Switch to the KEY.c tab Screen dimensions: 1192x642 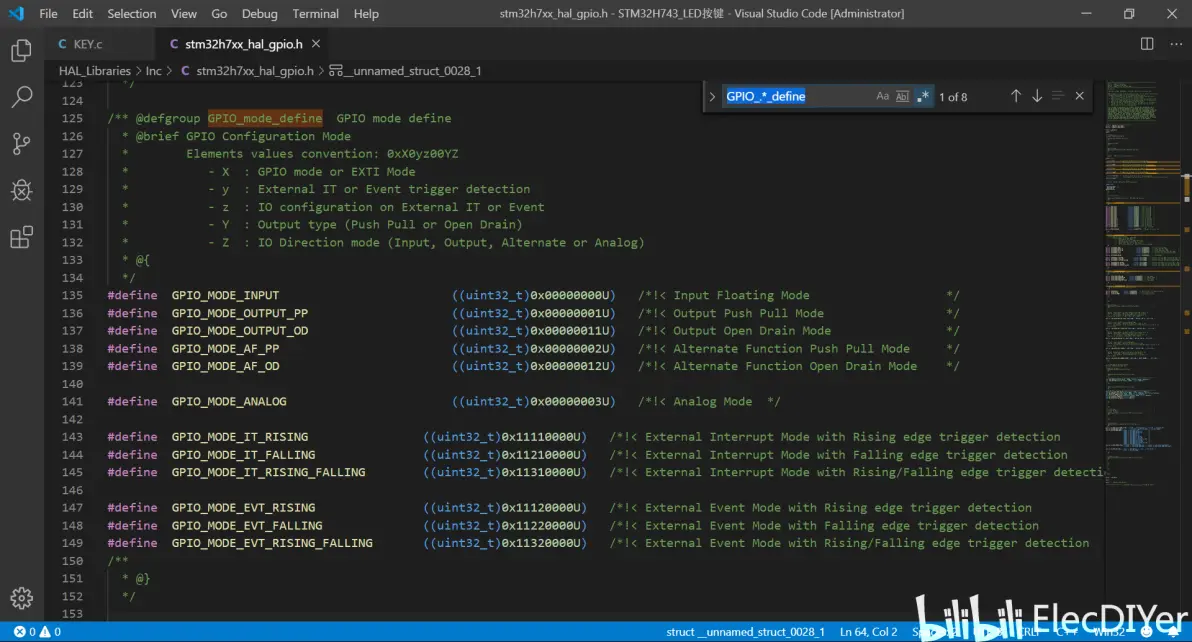87,44
